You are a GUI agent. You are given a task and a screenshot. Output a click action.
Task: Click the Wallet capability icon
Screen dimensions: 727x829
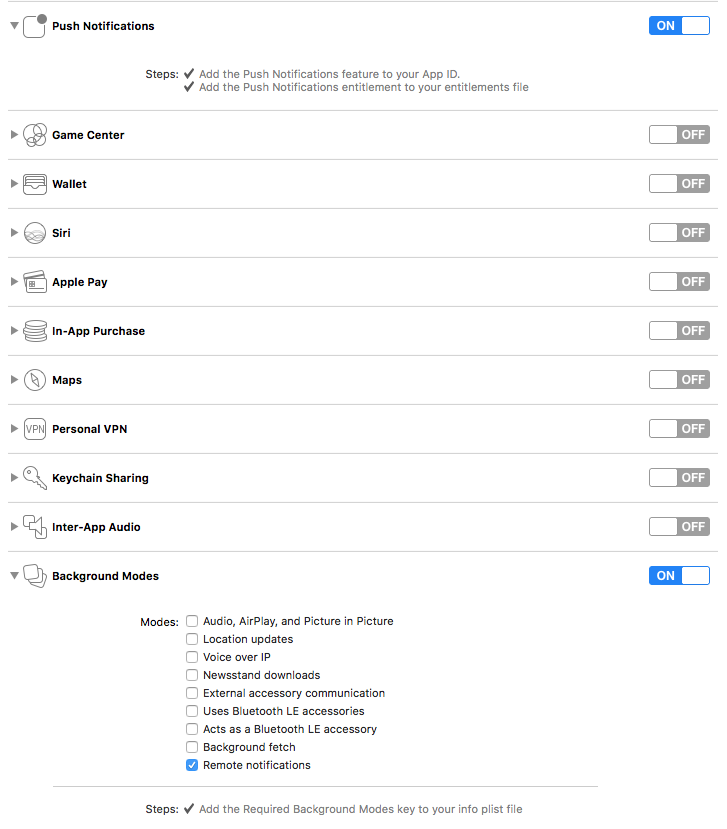pos(35,184)
